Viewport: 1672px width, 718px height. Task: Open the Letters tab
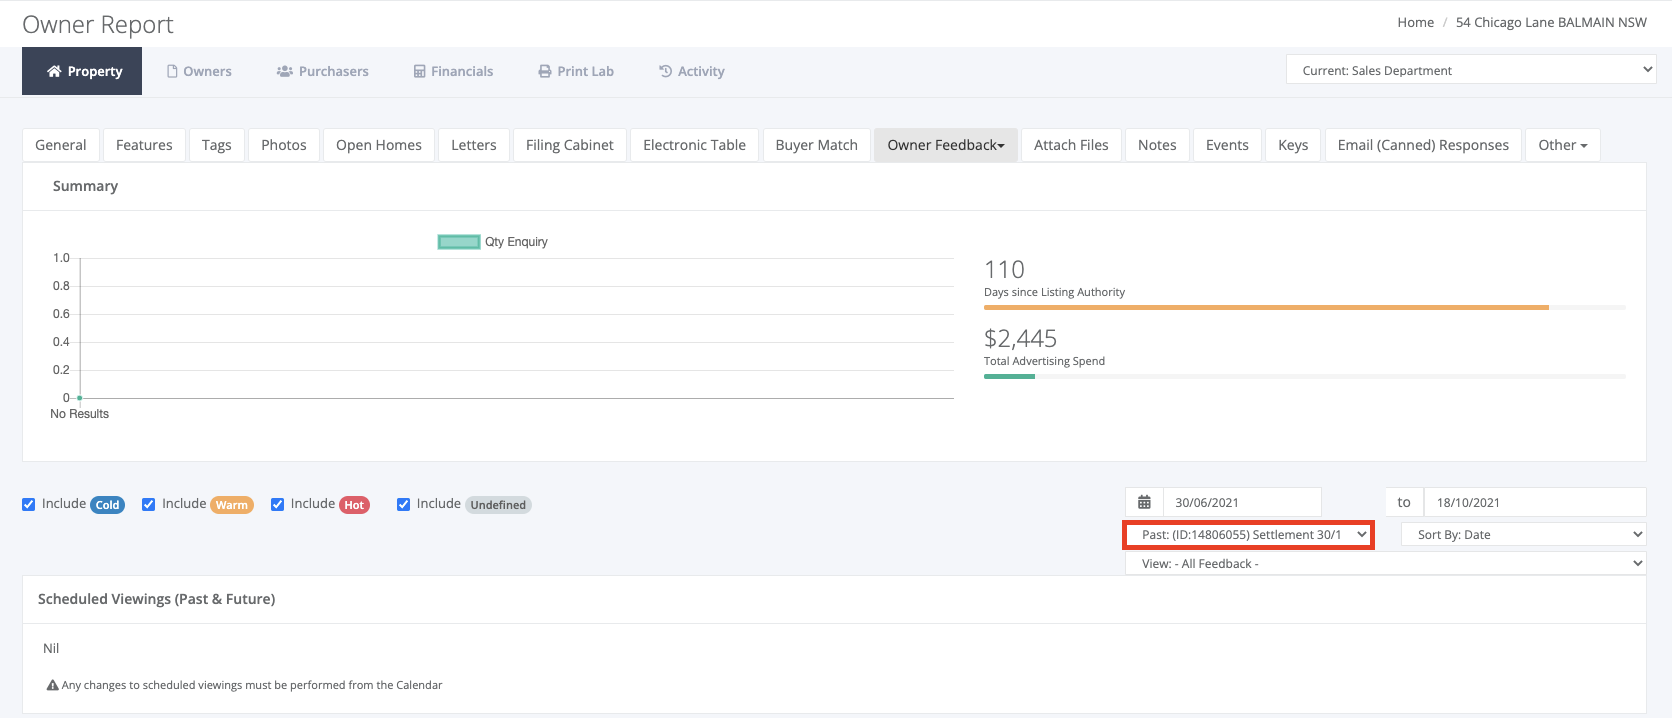474,145
